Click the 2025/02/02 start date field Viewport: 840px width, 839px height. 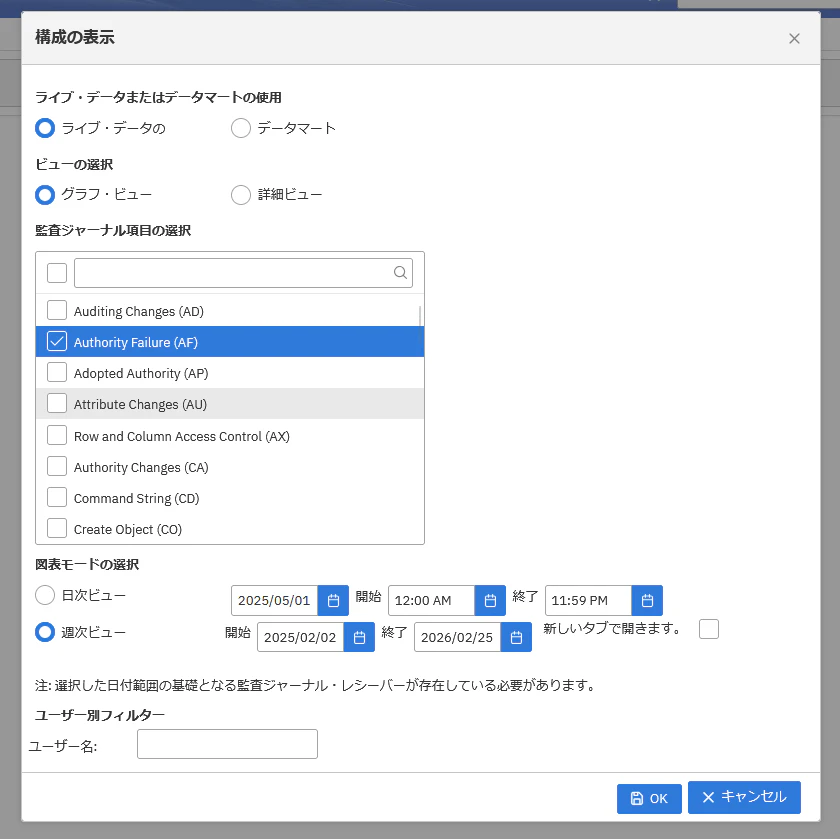(301, 637)
